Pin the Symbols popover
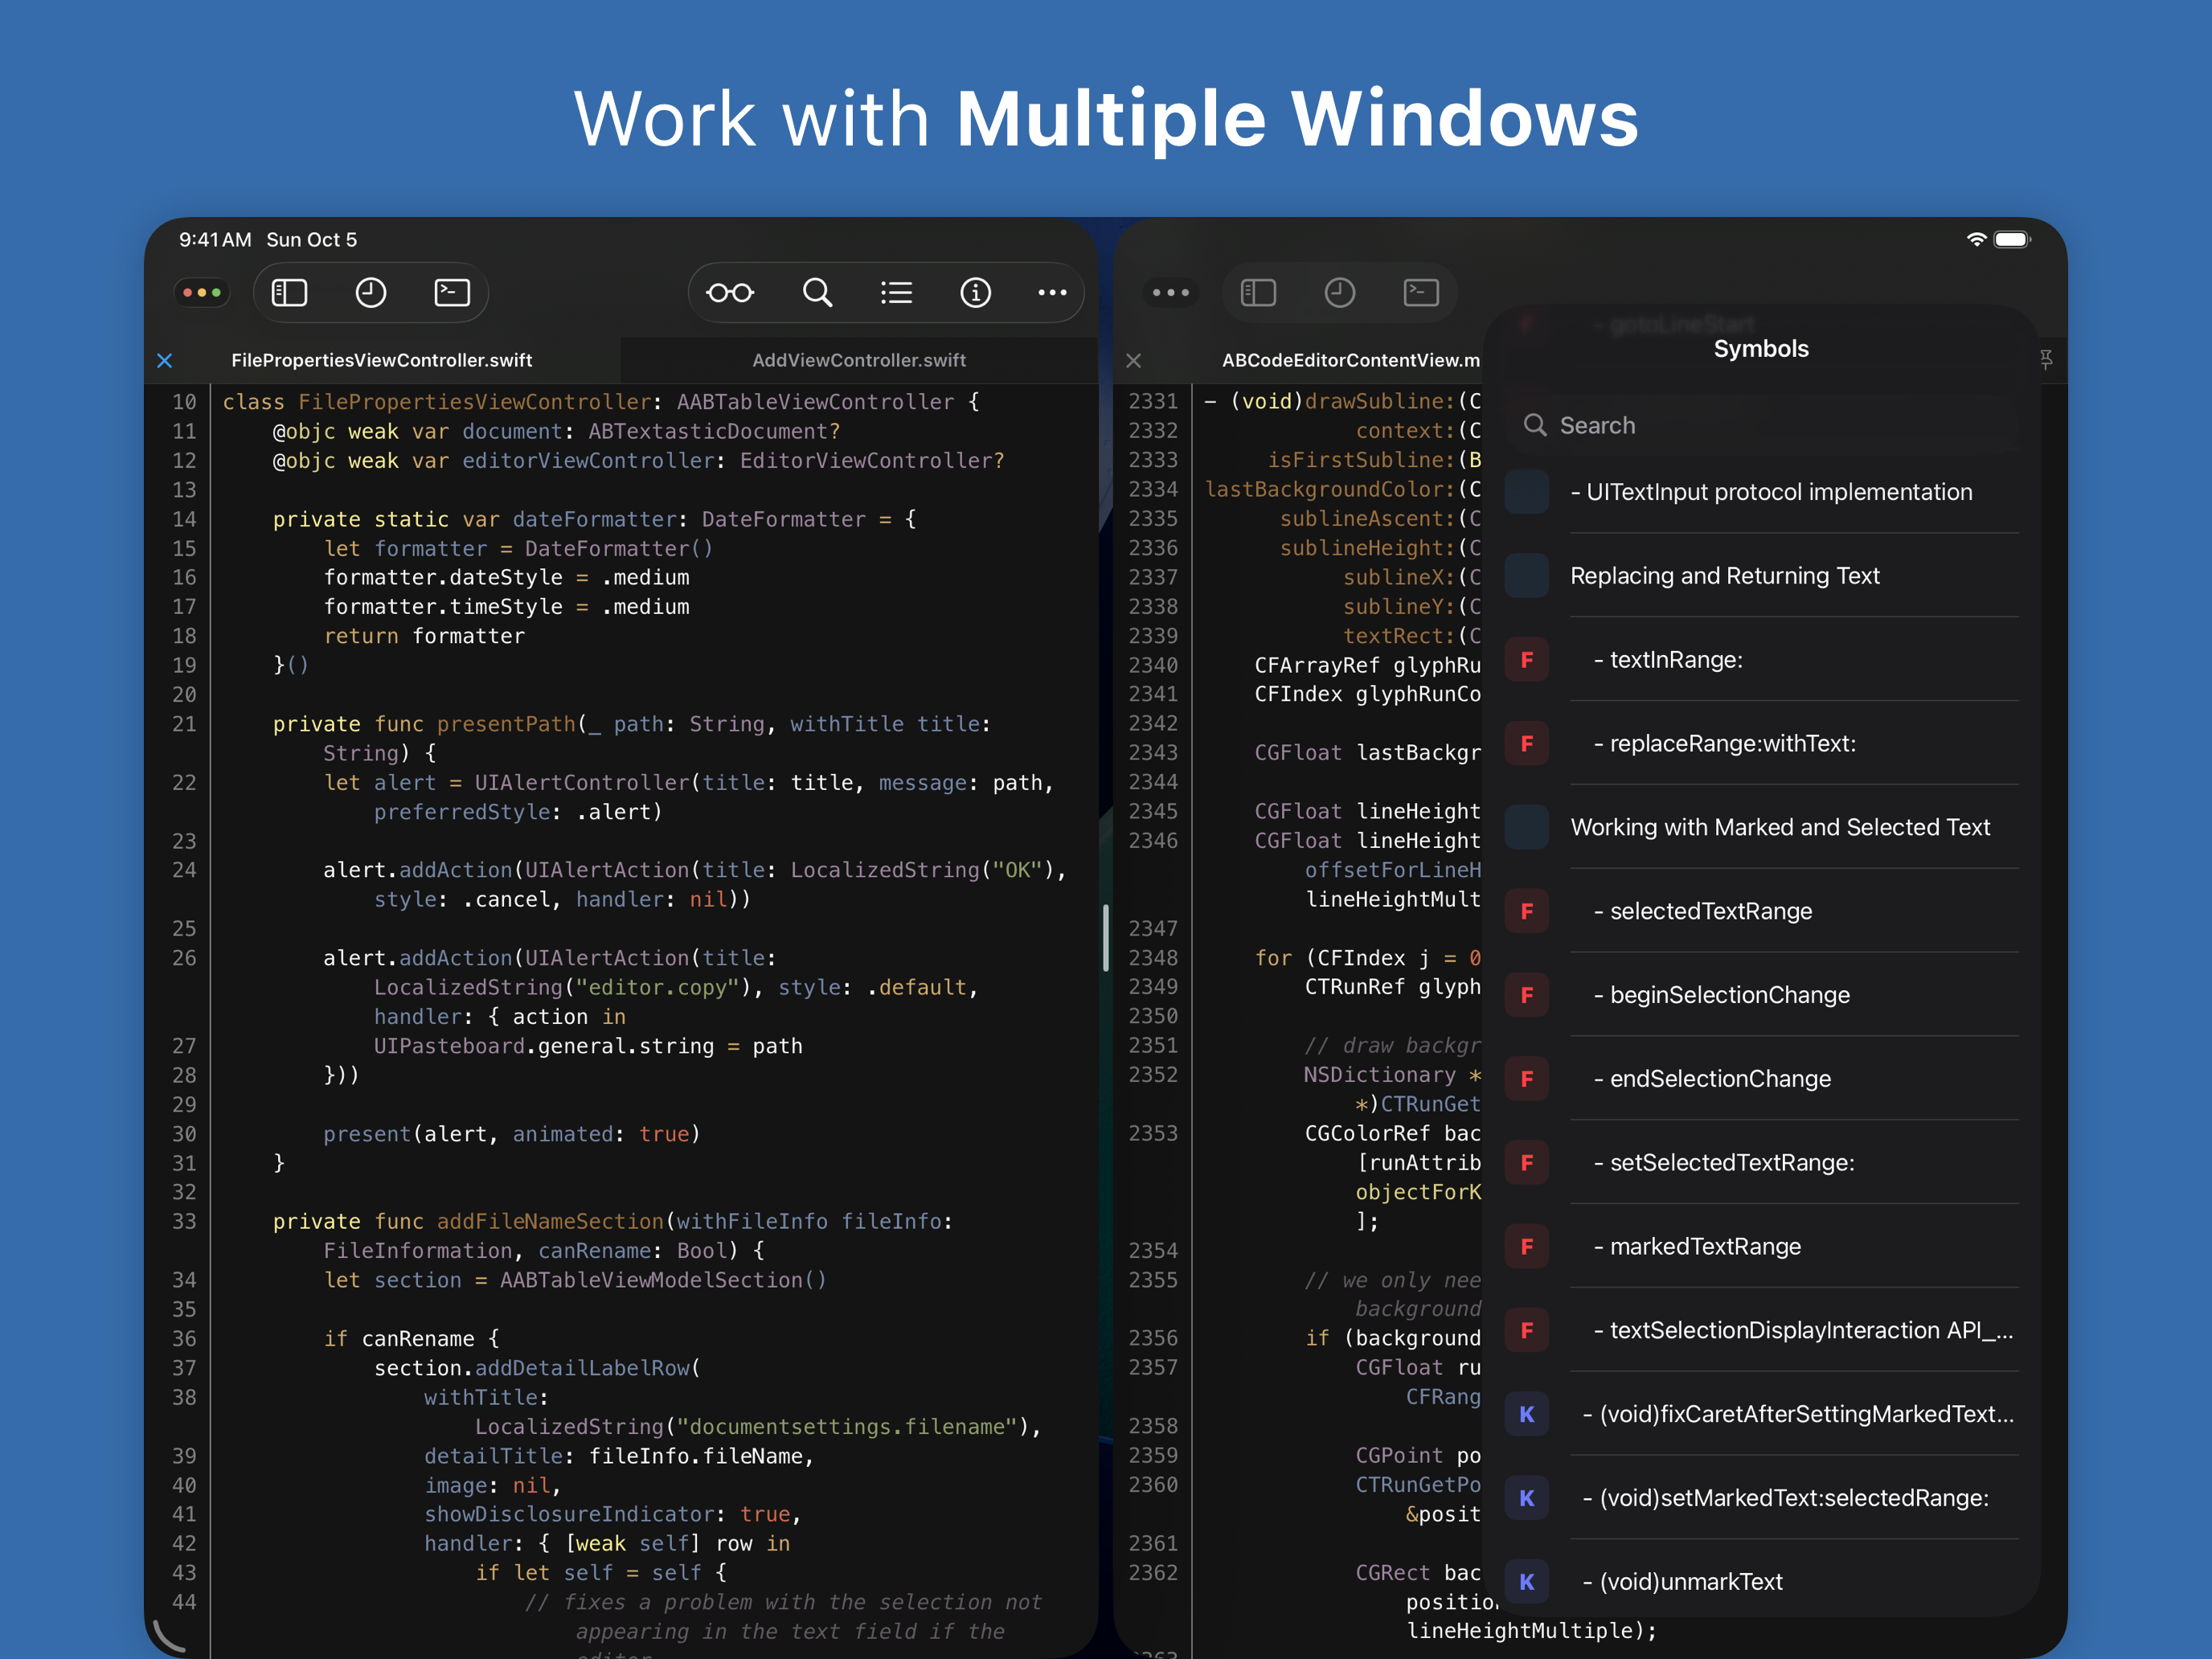The image size is (2212, 1659). click(x=2045, y=359)
